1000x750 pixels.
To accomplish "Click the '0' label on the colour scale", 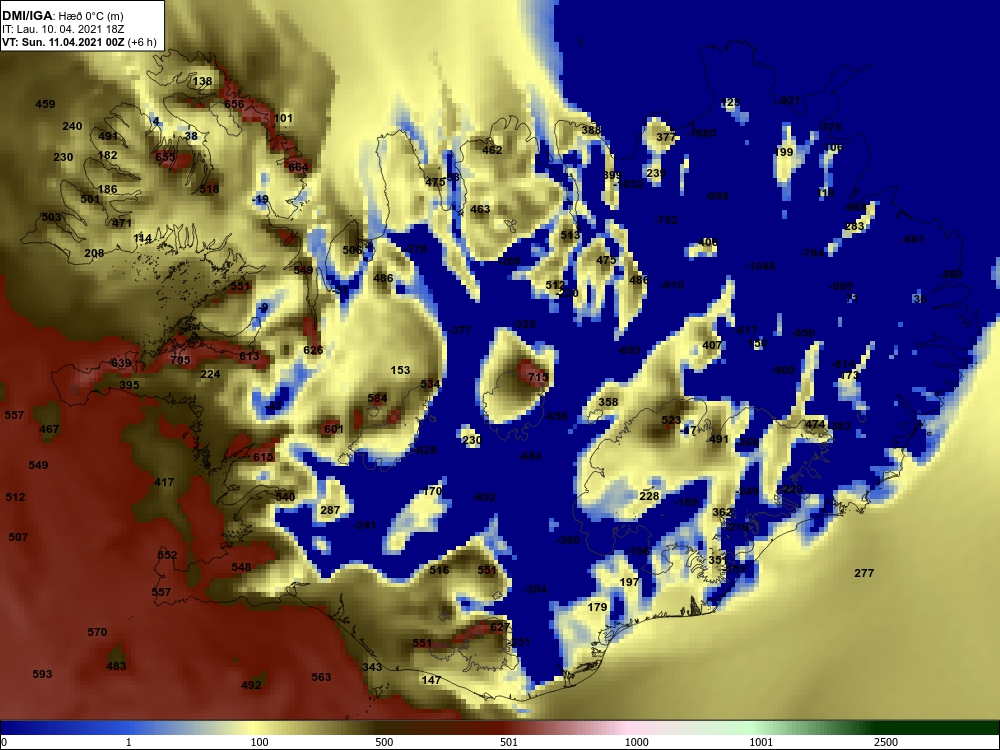I will [x=4, y=742].
